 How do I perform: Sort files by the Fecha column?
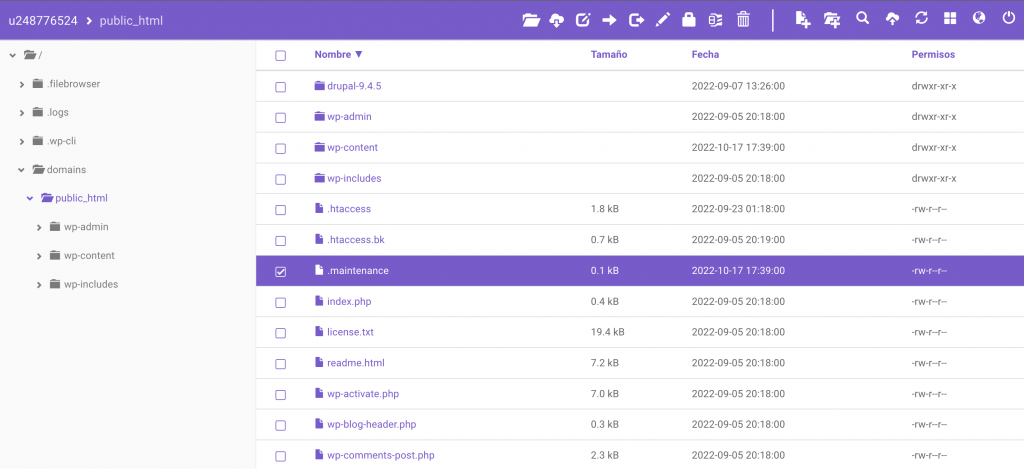pyautogui.click(x=705, y=54)
